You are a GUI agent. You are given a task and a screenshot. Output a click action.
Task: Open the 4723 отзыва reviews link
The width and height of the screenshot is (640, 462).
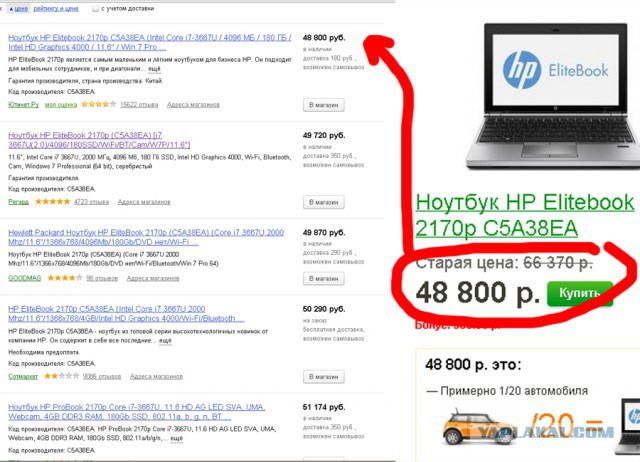[91, 202]
